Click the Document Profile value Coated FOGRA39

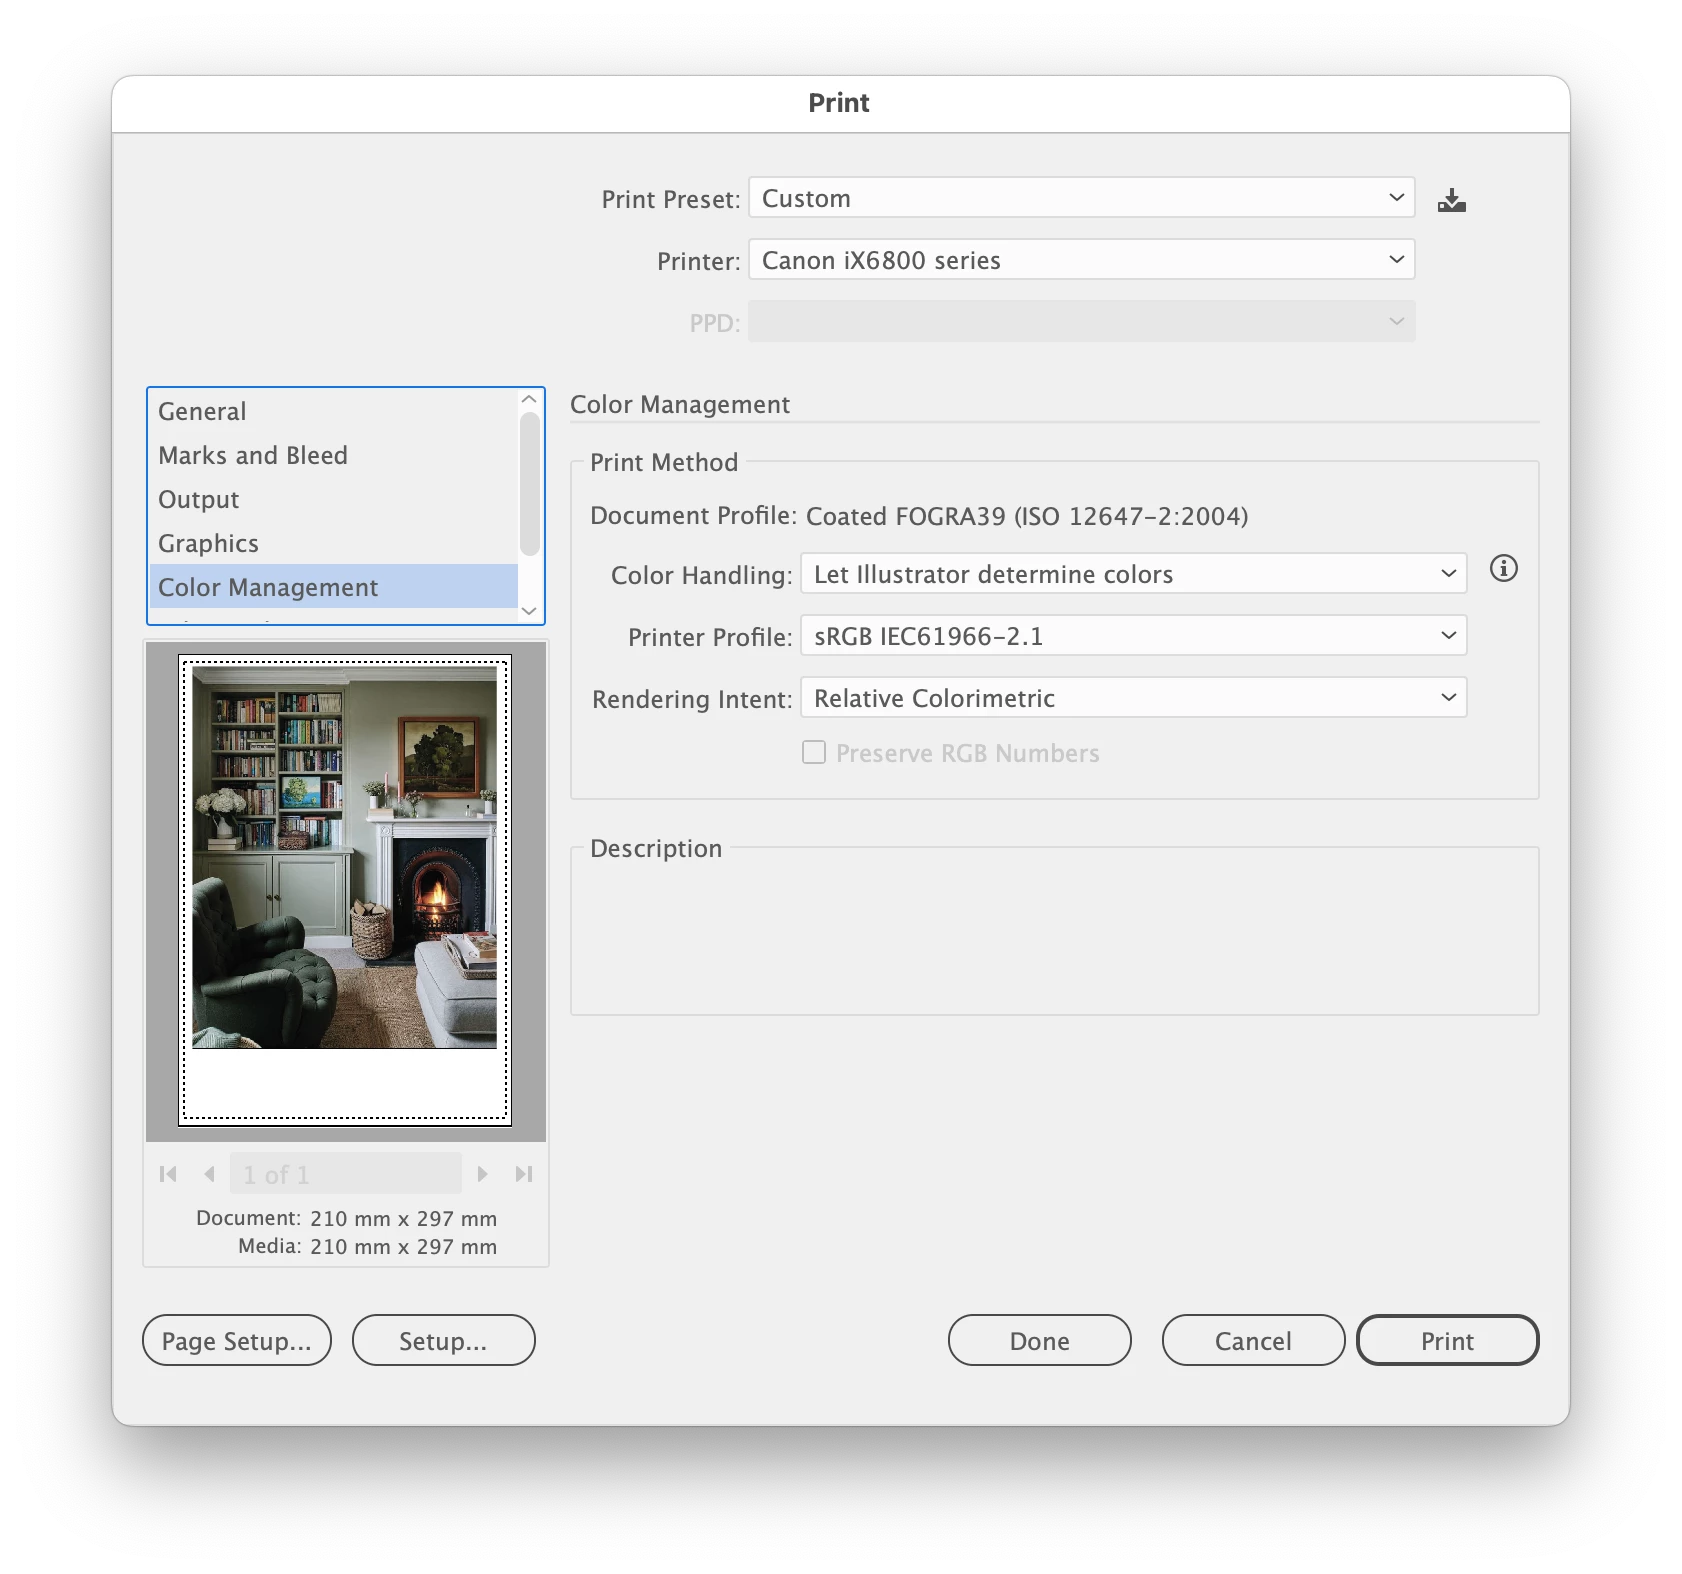(x=1027, y=516)
